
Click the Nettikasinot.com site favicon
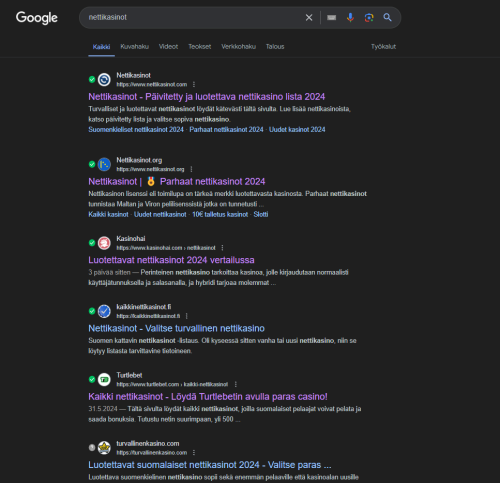click(104, 80)
